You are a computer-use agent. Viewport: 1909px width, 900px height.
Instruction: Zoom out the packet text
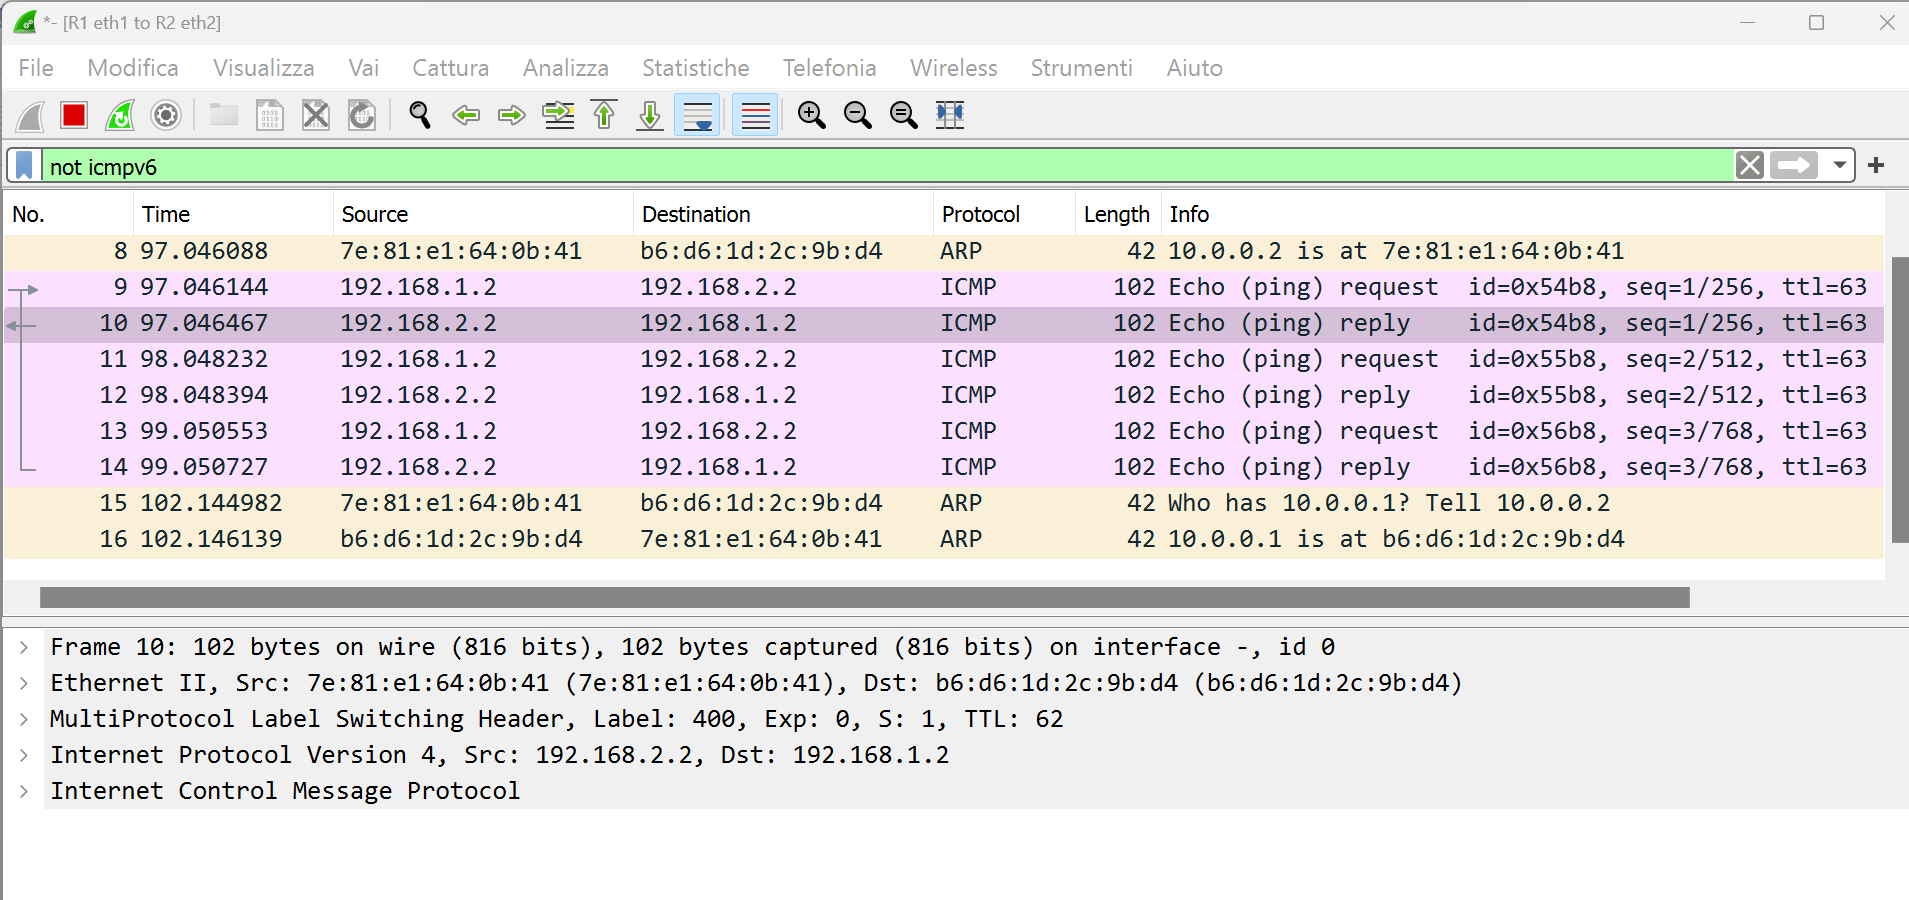858,115
